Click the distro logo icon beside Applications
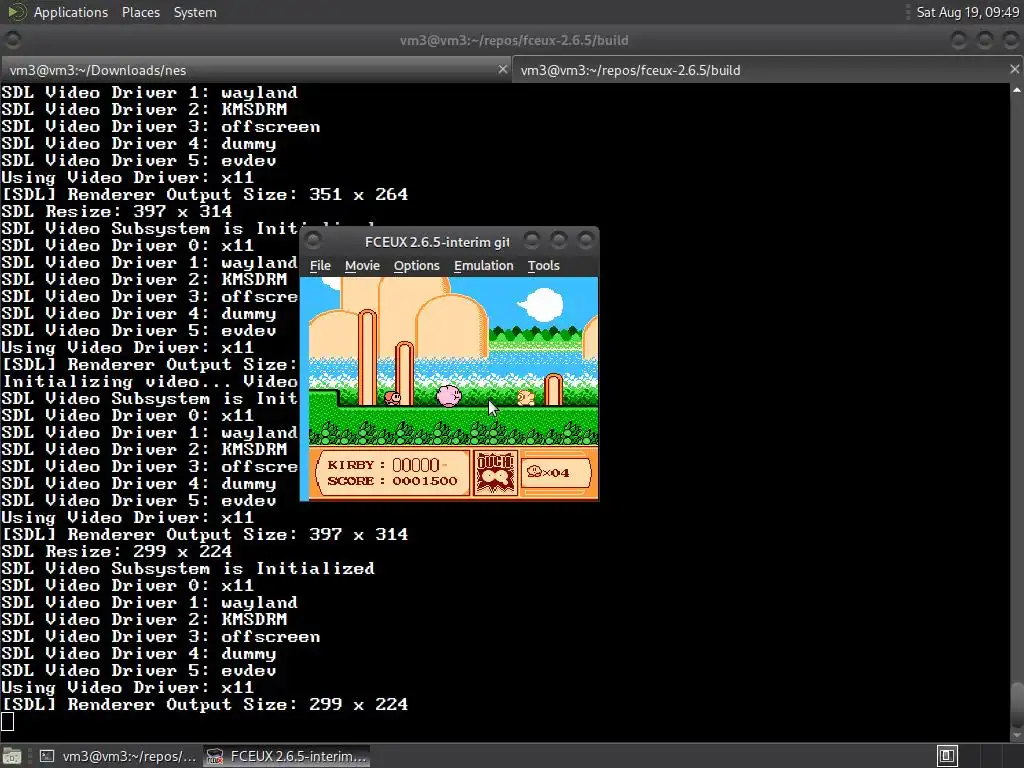Viewport: 1024px width, 768px height. click(16, 12)
